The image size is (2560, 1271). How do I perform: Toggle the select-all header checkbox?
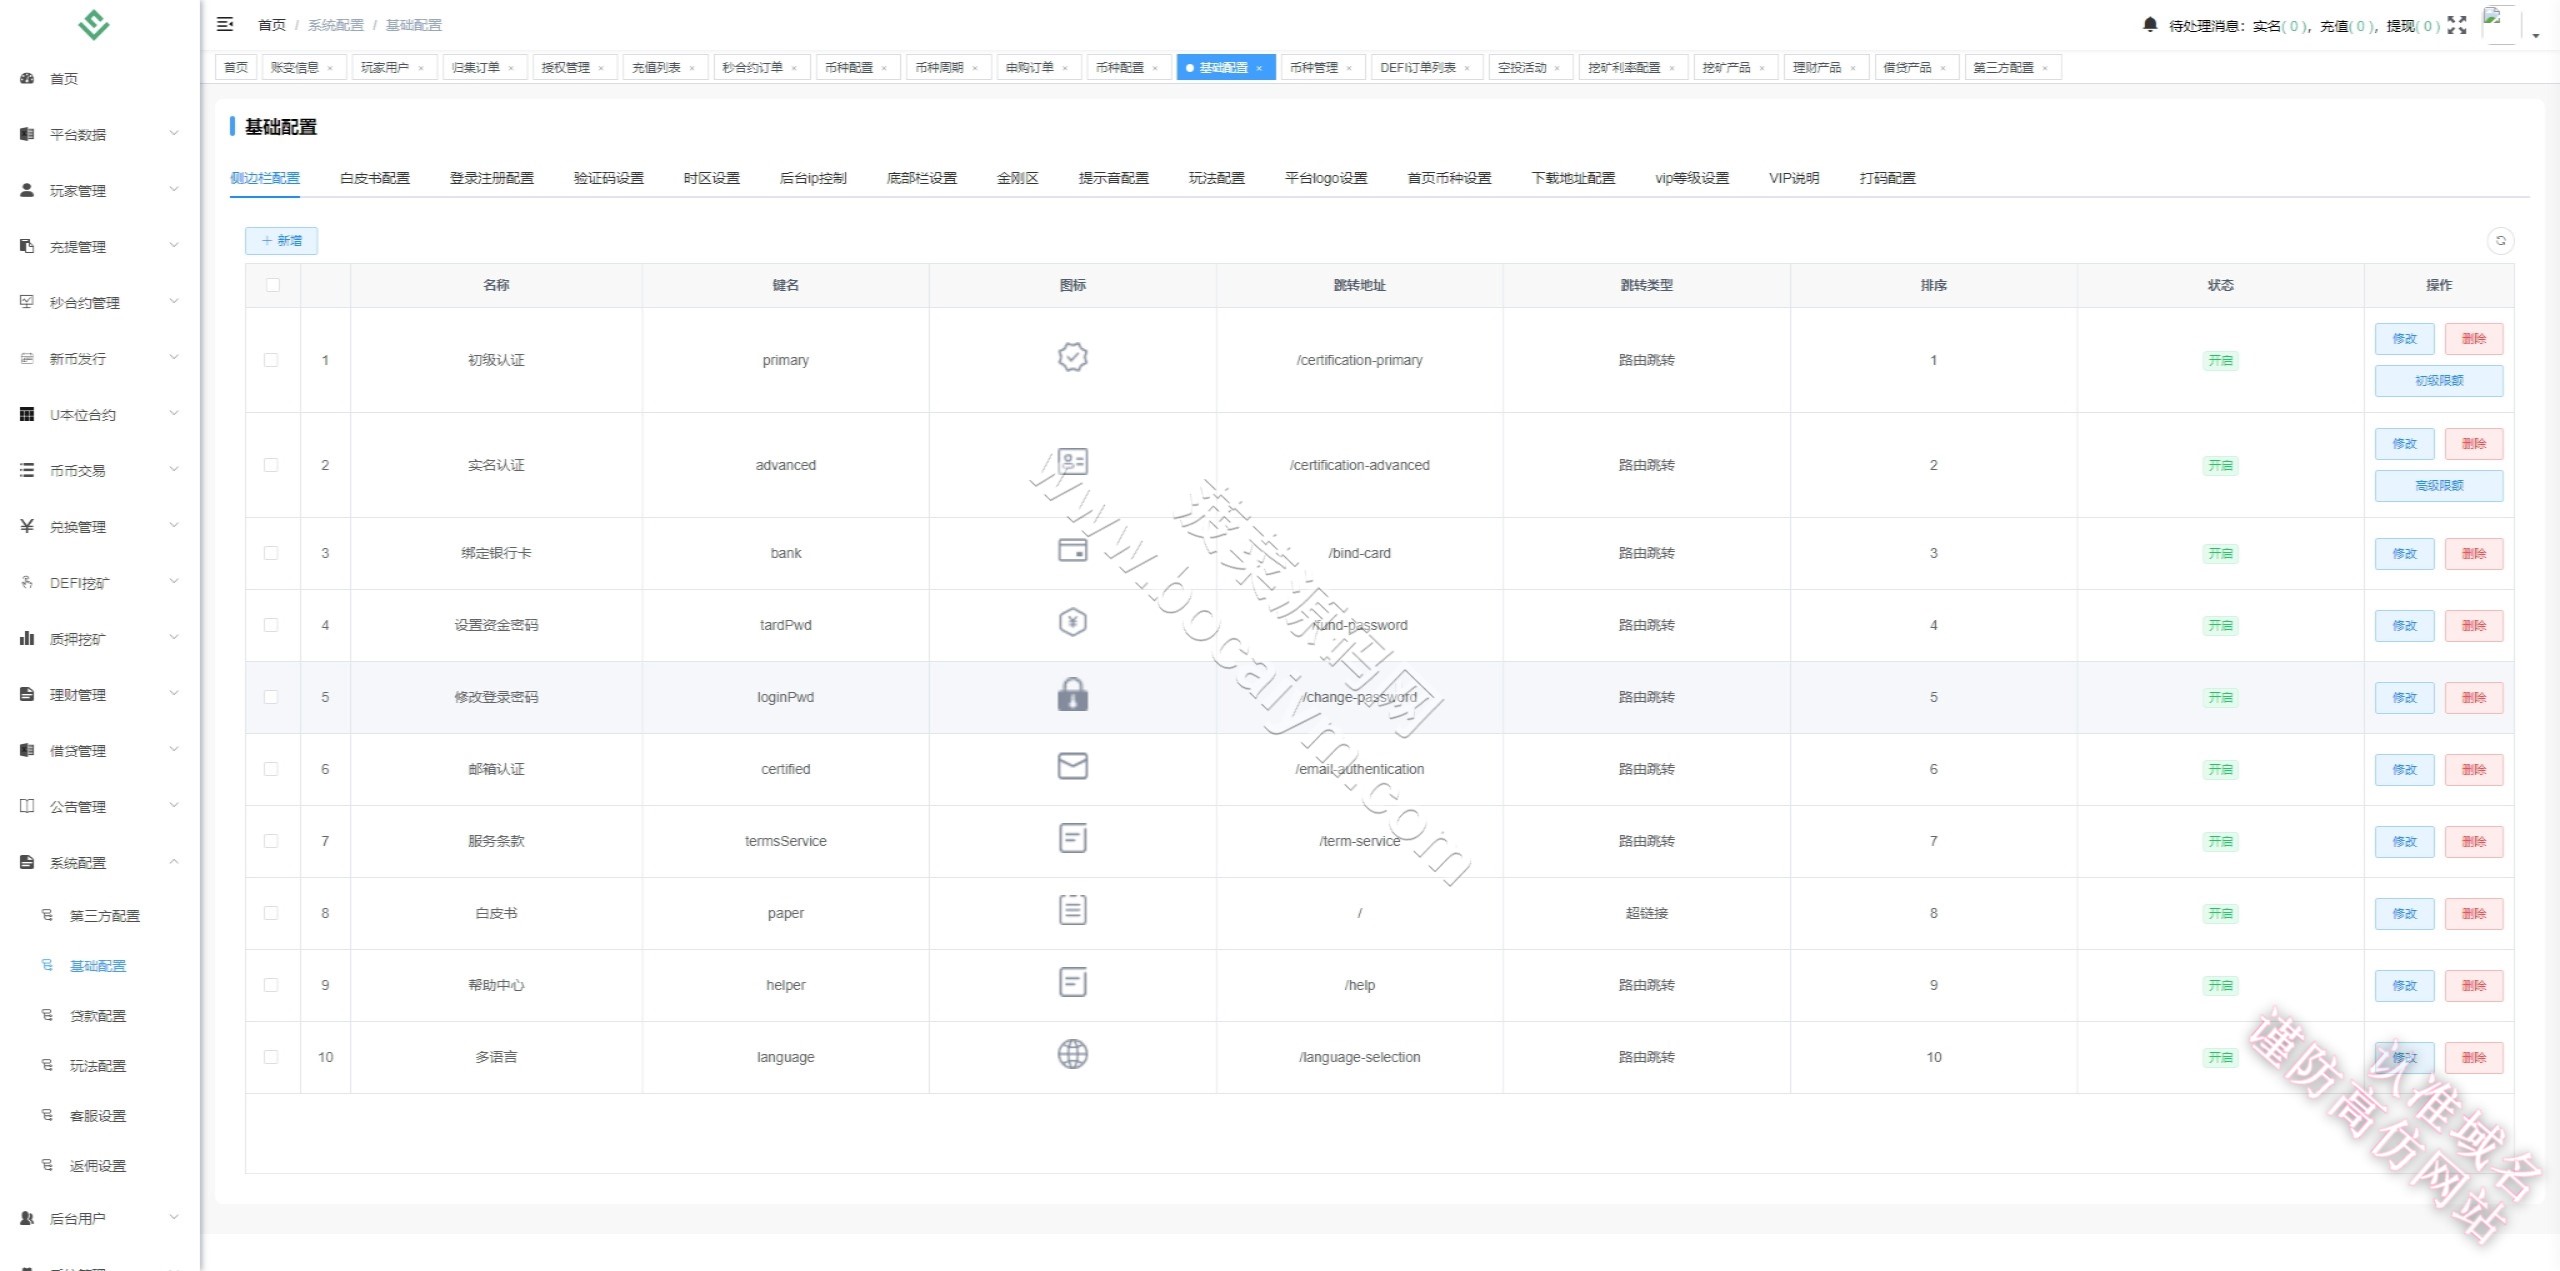tap(272, 285)
